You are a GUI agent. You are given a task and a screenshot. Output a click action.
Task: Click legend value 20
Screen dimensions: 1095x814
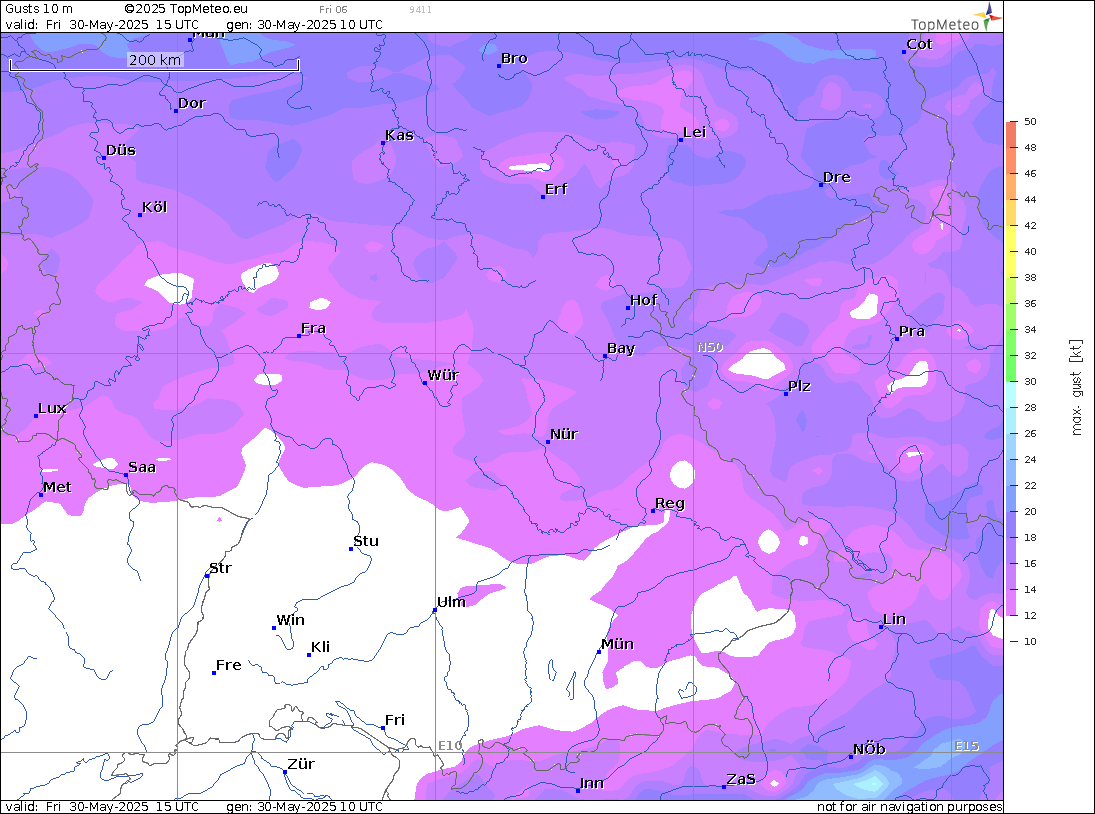click(x=1030, y=512)
